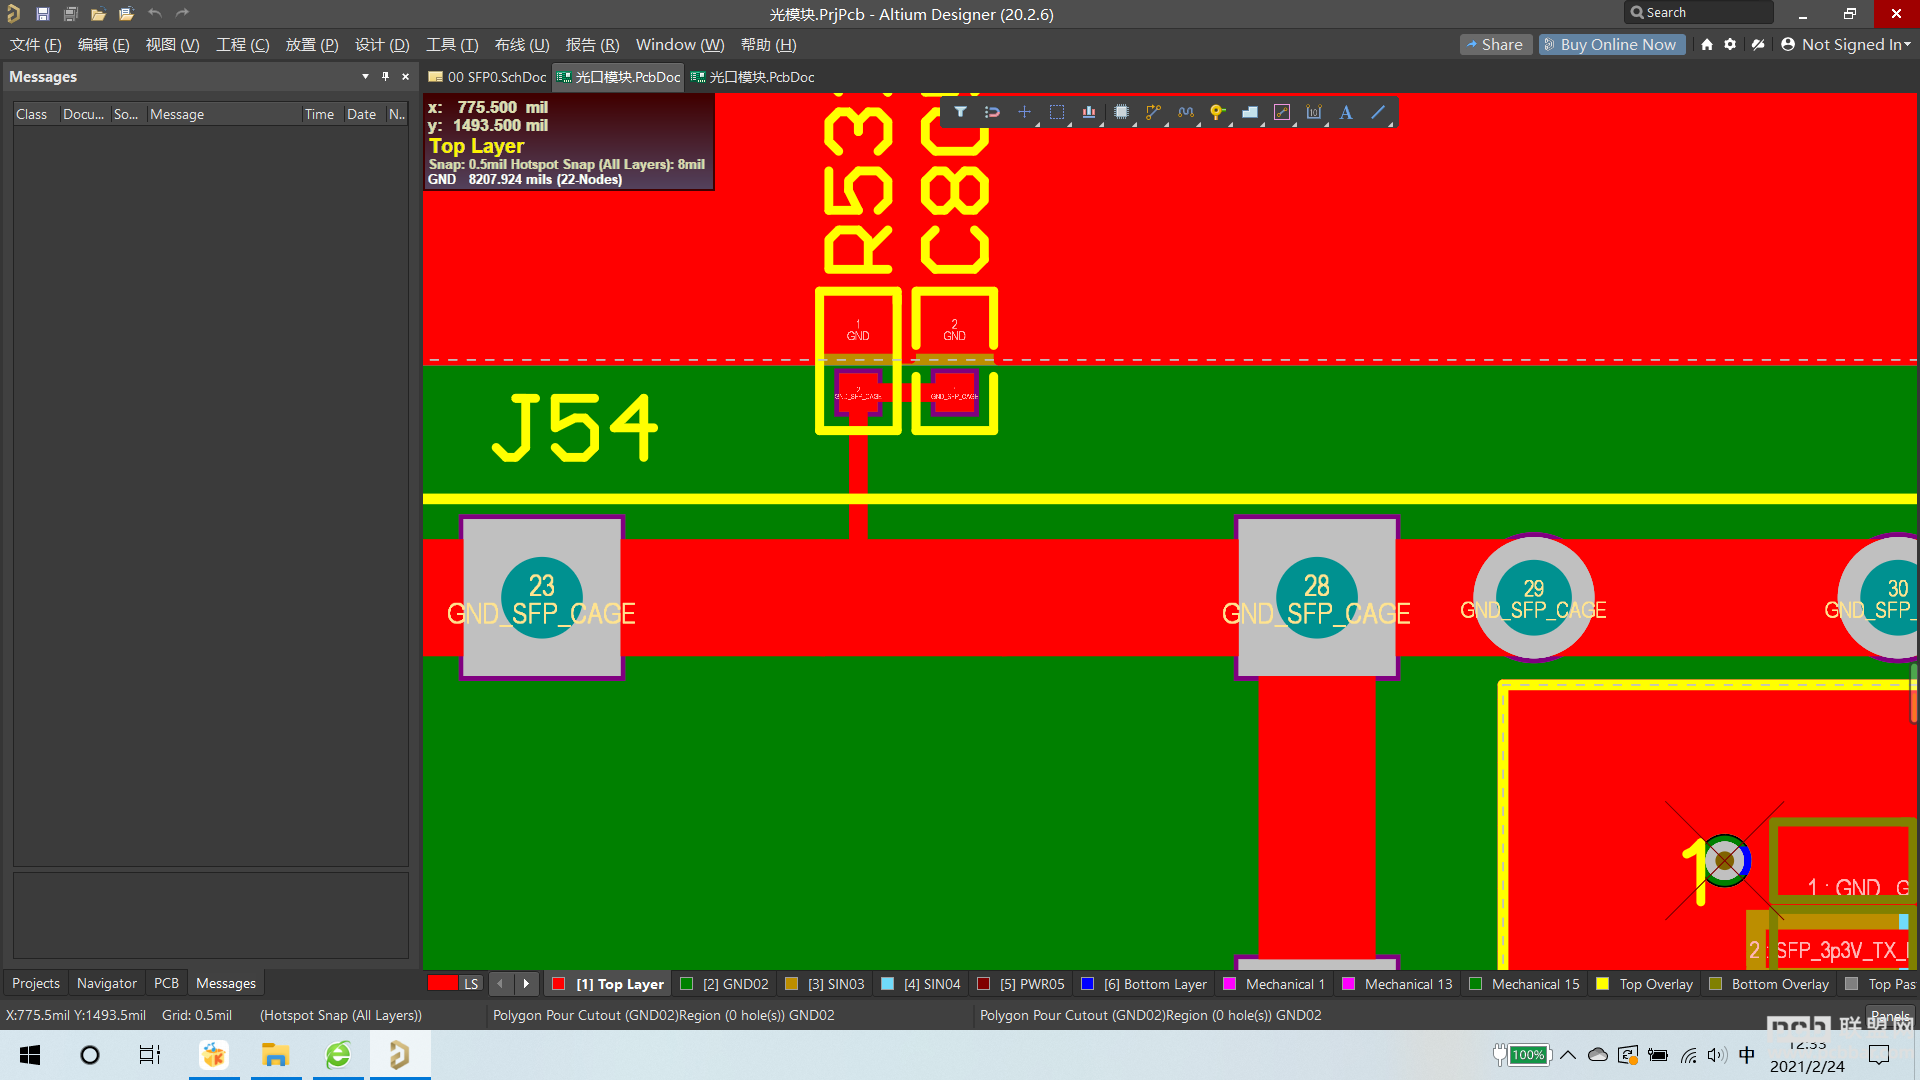The image size is (1920, 1080).
Task: Select the Place Component chip icon
Action: tap(1121, 112)
